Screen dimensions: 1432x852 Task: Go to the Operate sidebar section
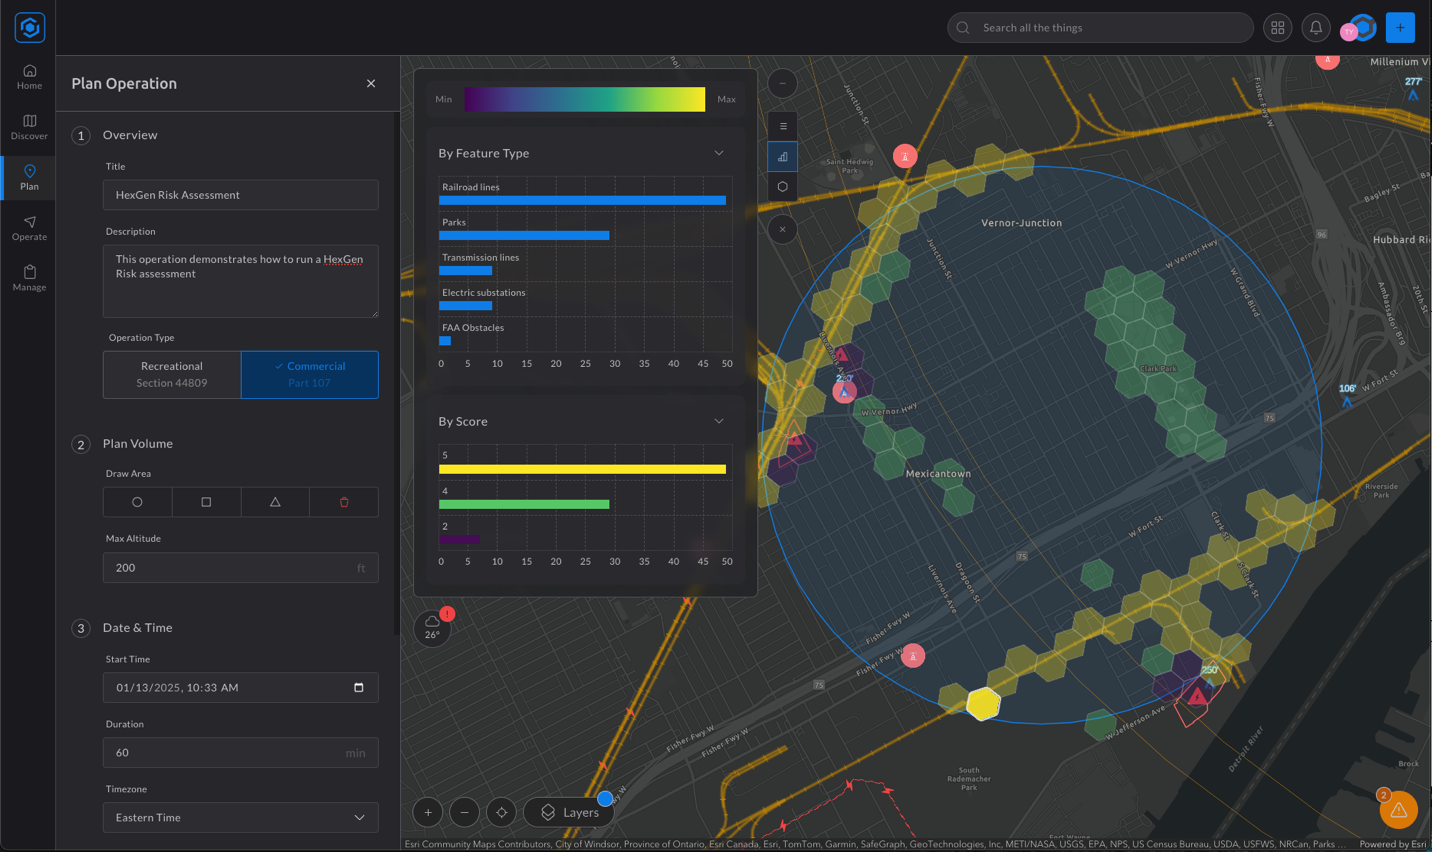point(29,228)
